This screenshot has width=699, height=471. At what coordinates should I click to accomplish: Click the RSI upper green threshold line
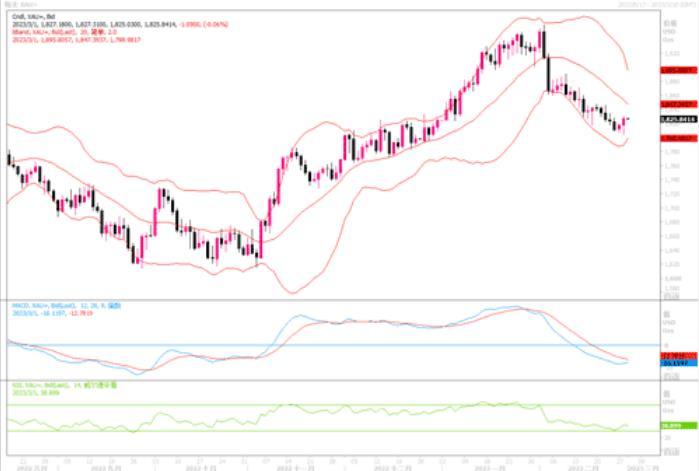pyautogui.click(x=300, y=406)
